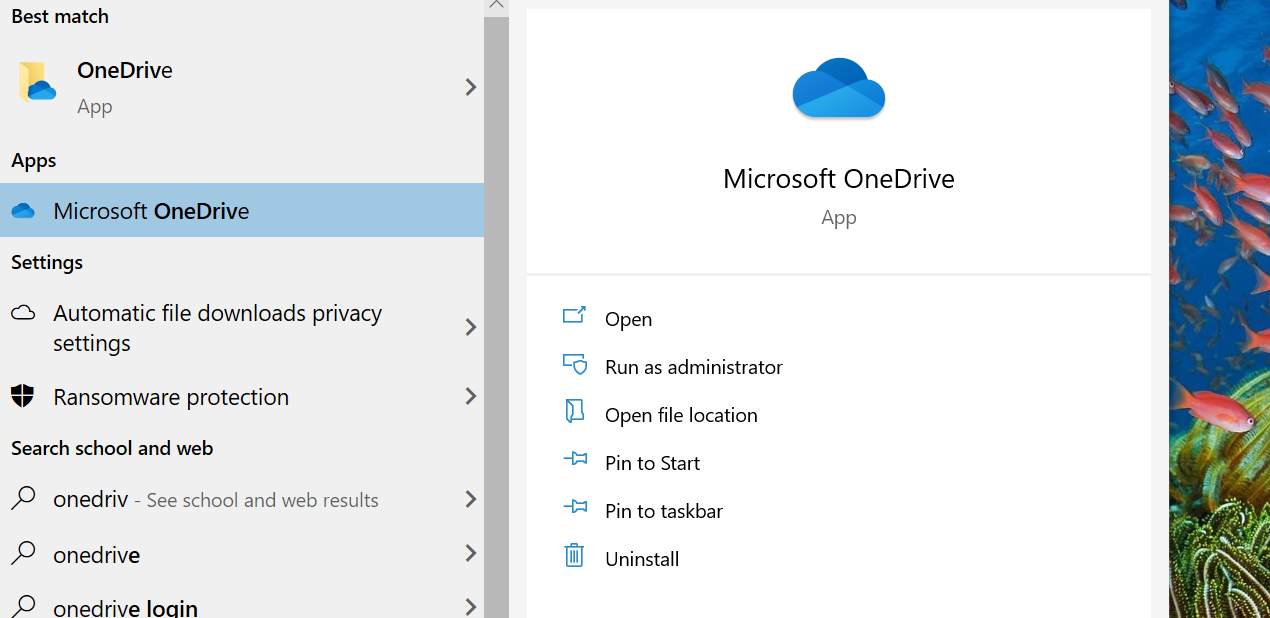Open Ransomware protection settings
The width and height of the screenshot is (1270, 618).
click(x=242, y=396)
